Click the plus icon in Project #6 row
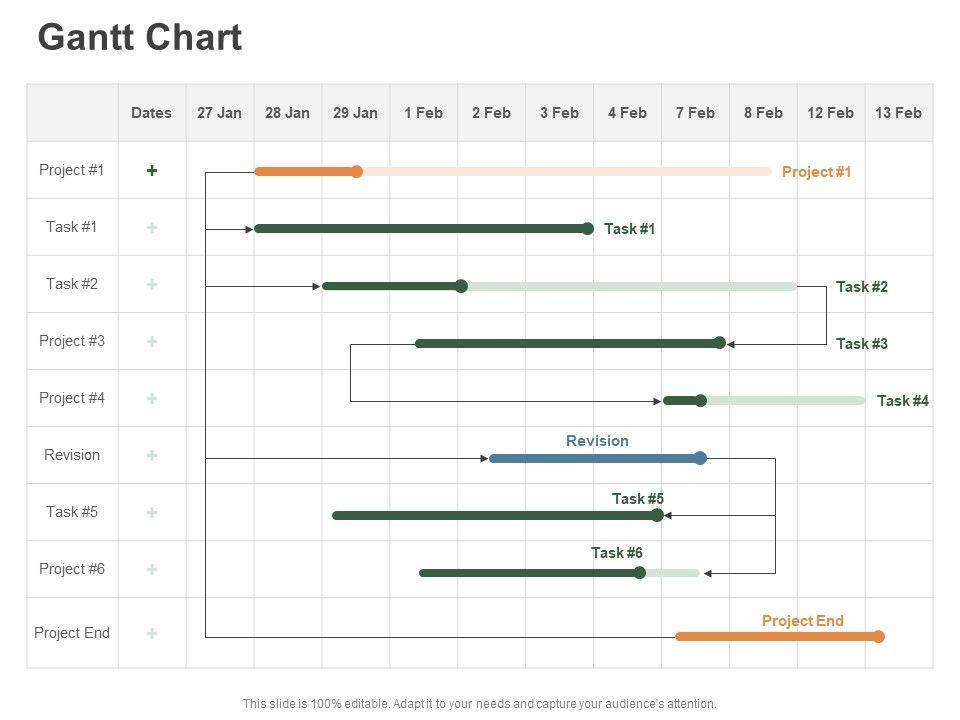The image size is (960, 720). tap(152, 569)
